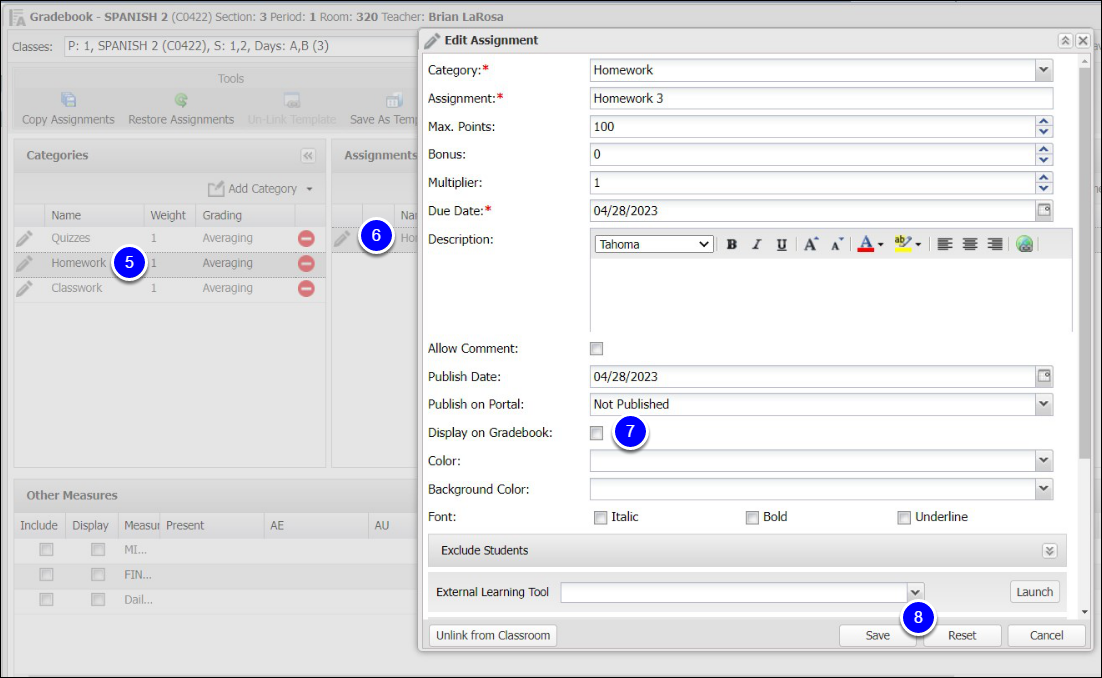1102x678 pixels.
Task: Close the Edit Assignment dialog
Action: click(1083, 41)
